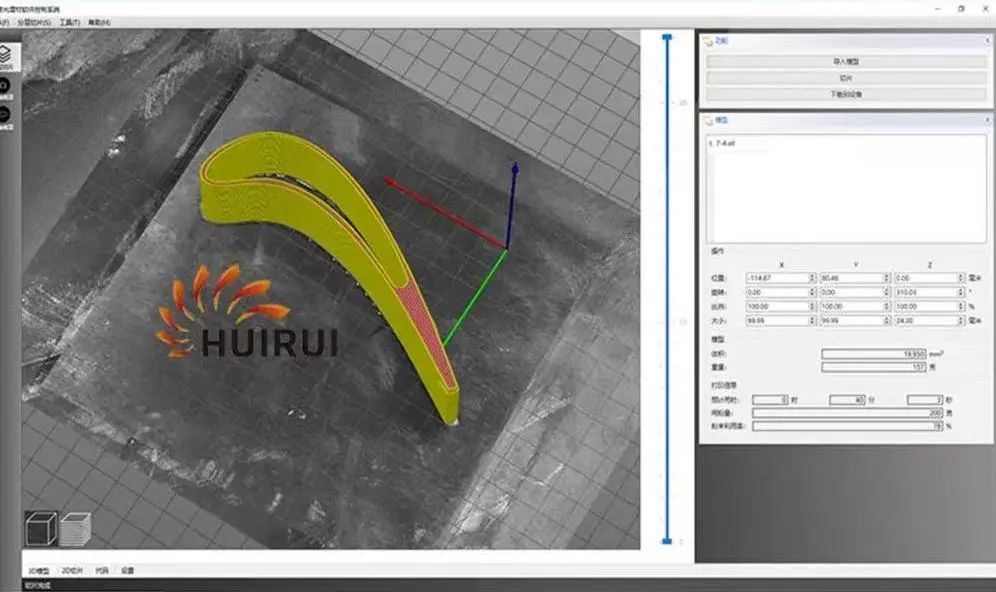Click the Import Model button

click(846, 62)
